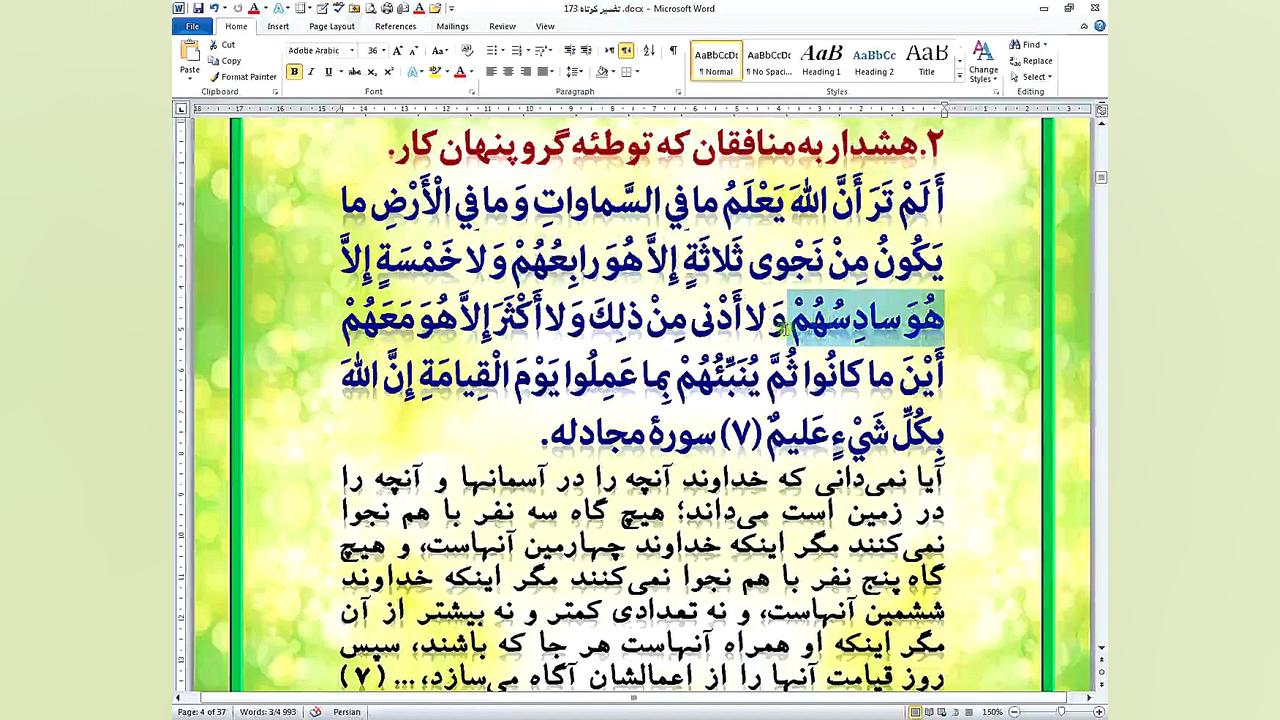Screen dimensions: 1280x720
Task: Select the Format Painter icon
Action: point(213,76)
